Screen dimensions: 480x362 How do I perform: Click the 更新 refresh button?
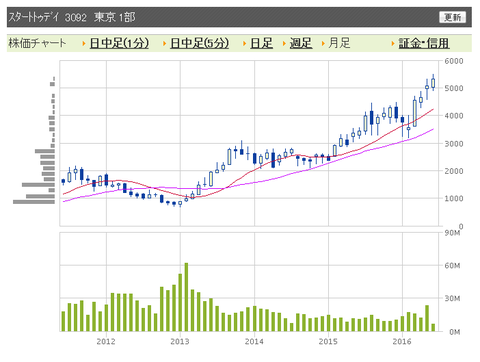click(452, 17)
